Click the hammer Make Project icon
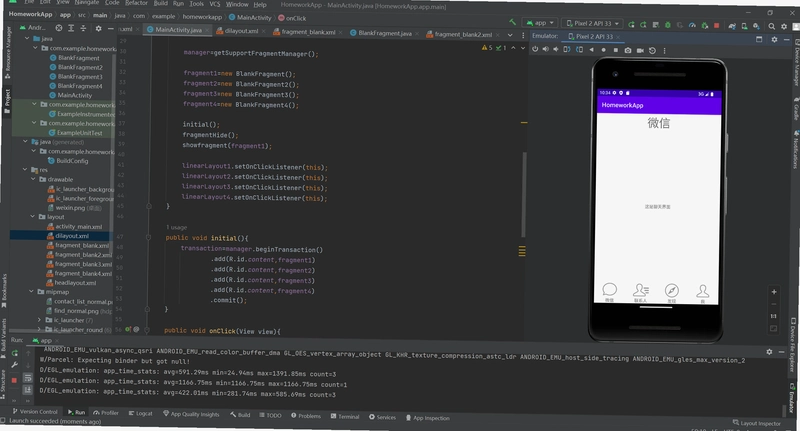This screenshot has height=431, width=800. pyautogui.click(x=512, y=22)
